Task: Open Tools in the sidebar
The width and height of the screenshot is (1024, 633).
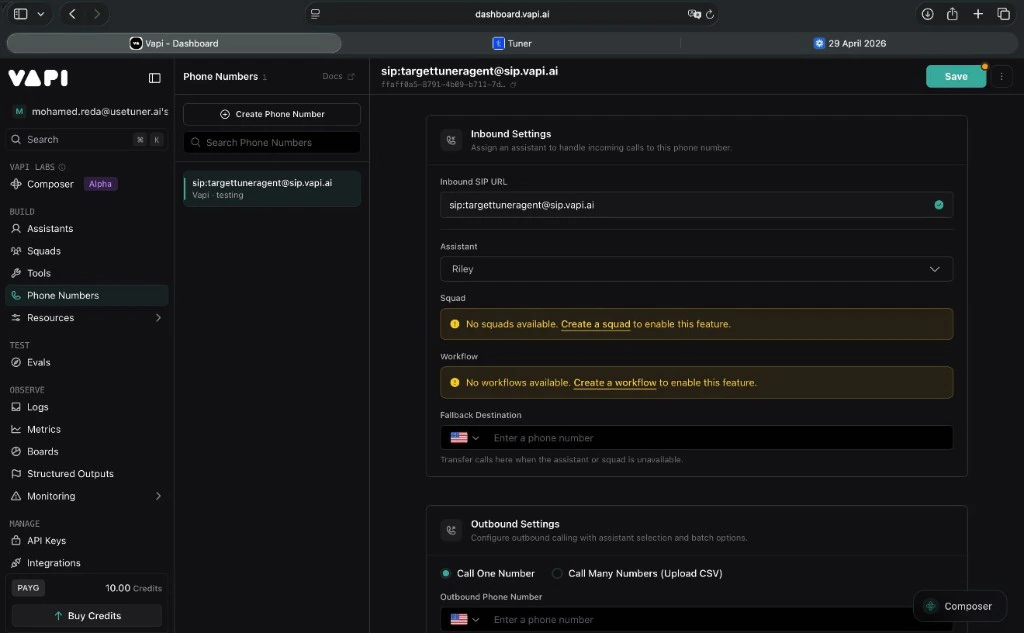Action: click(39, 273)
